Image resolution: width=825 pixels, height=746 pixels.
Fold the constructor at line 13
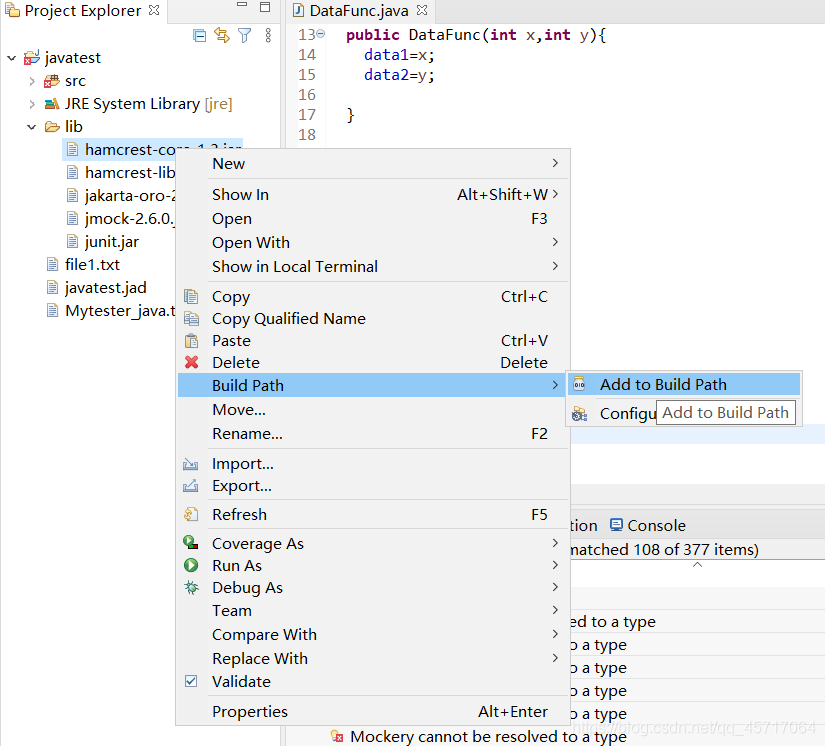tap(320, 34)
